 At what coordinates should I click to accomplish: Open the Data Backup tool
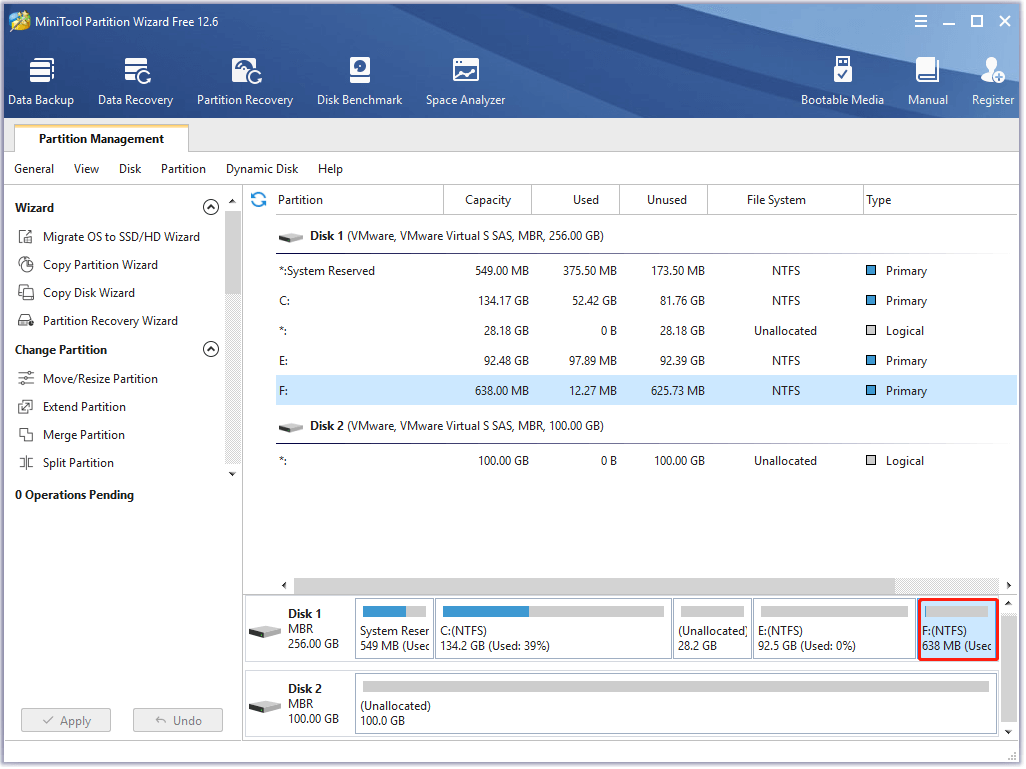(x=41, y=80)
